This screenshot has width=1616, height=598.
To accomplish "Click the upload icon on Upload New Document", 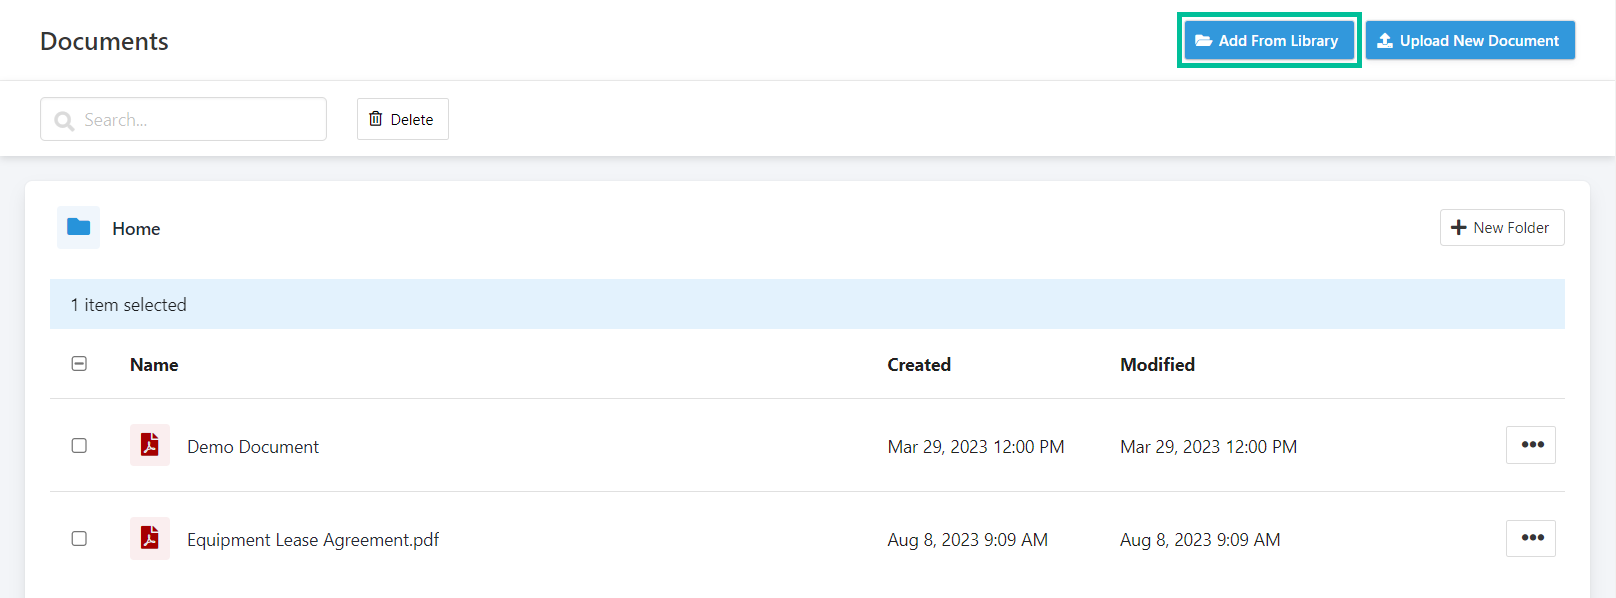I will (x=1386, y=40).
